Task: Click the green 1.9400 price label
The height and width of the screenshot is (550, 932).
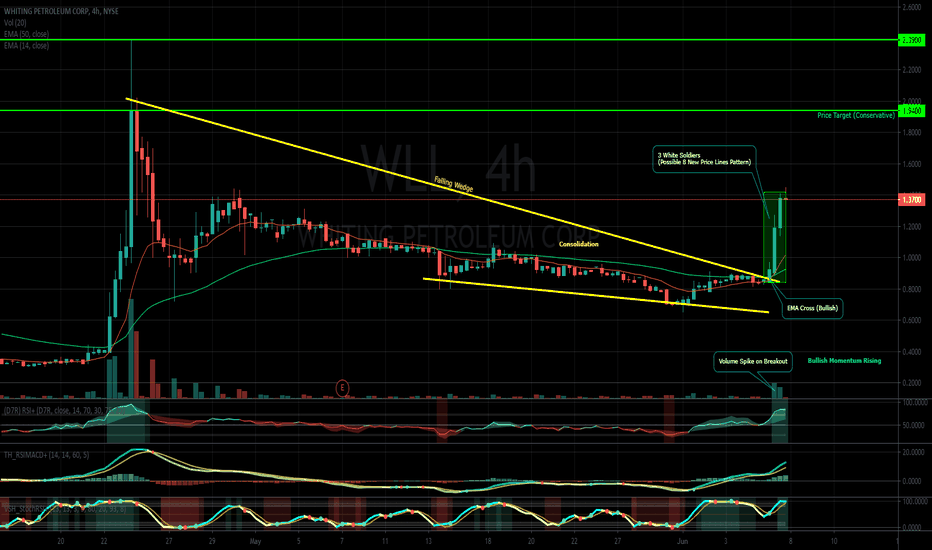Action: pyautogui.click(x=911, y=111)
